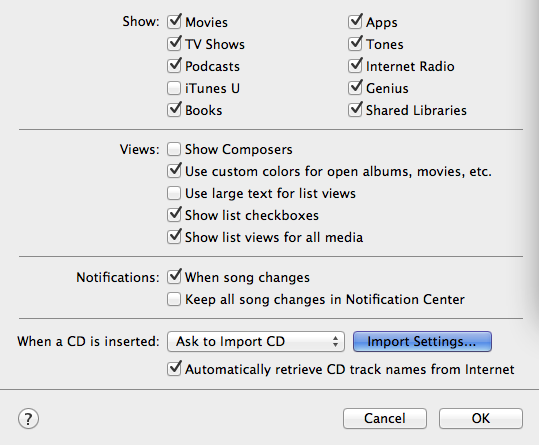Enable large text for list views
539x445 pixels.
coord(174,193)
